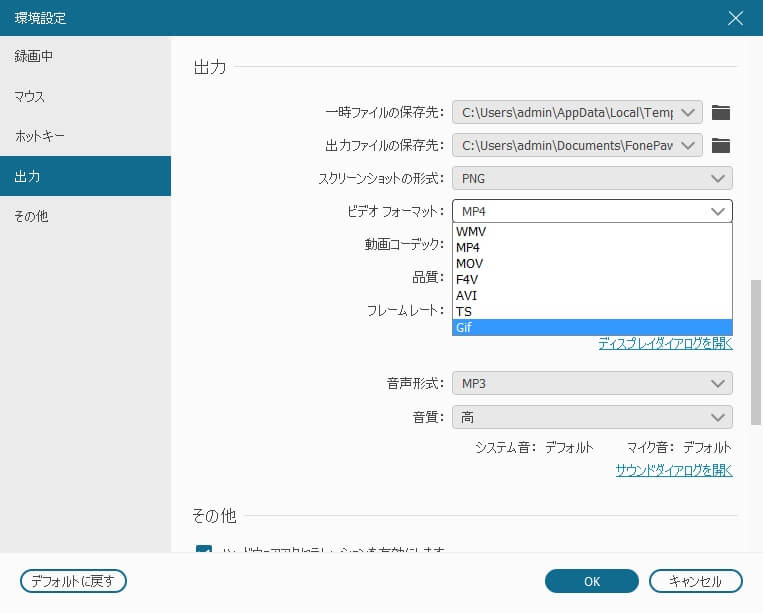763x613 pixels.
Task: Select F4V from video format list
Action: (x=592, y=280)
